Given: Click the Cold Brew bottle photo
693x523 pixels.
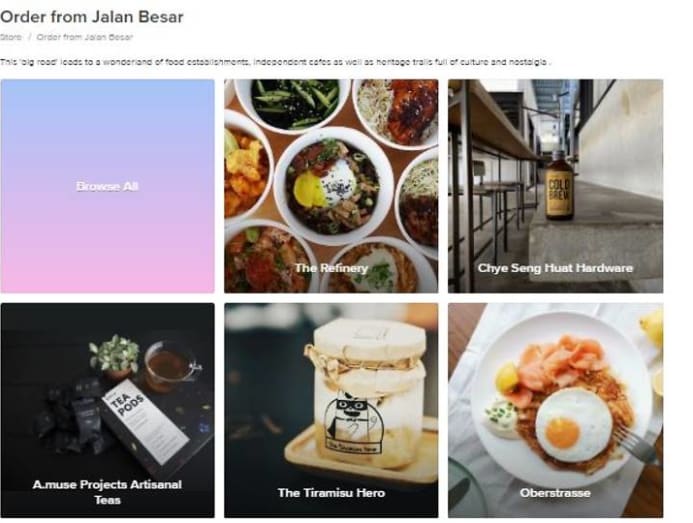Looking at the screenshot, I should point(560,186).
